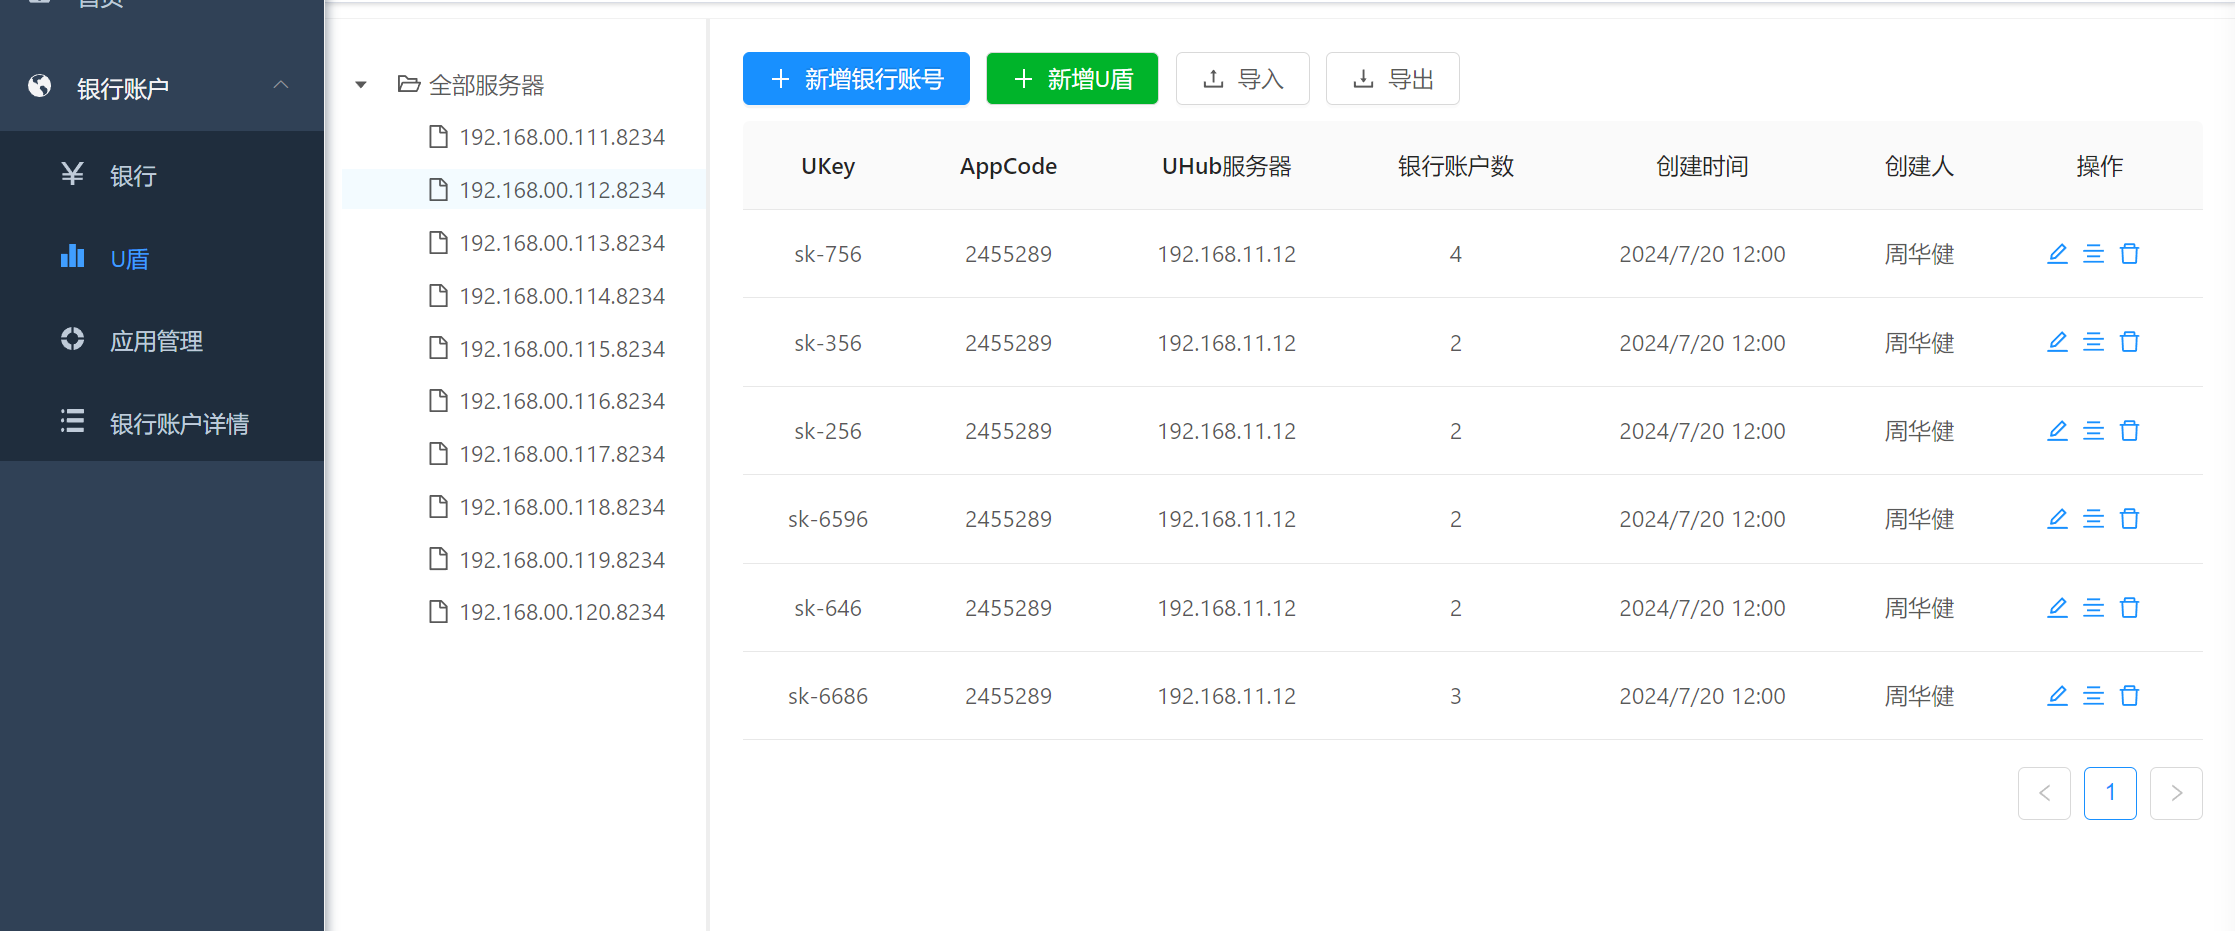Viewport: 2235px width, 931px height.
Task: Click the 新增银行账号 button
Action: 856,79
